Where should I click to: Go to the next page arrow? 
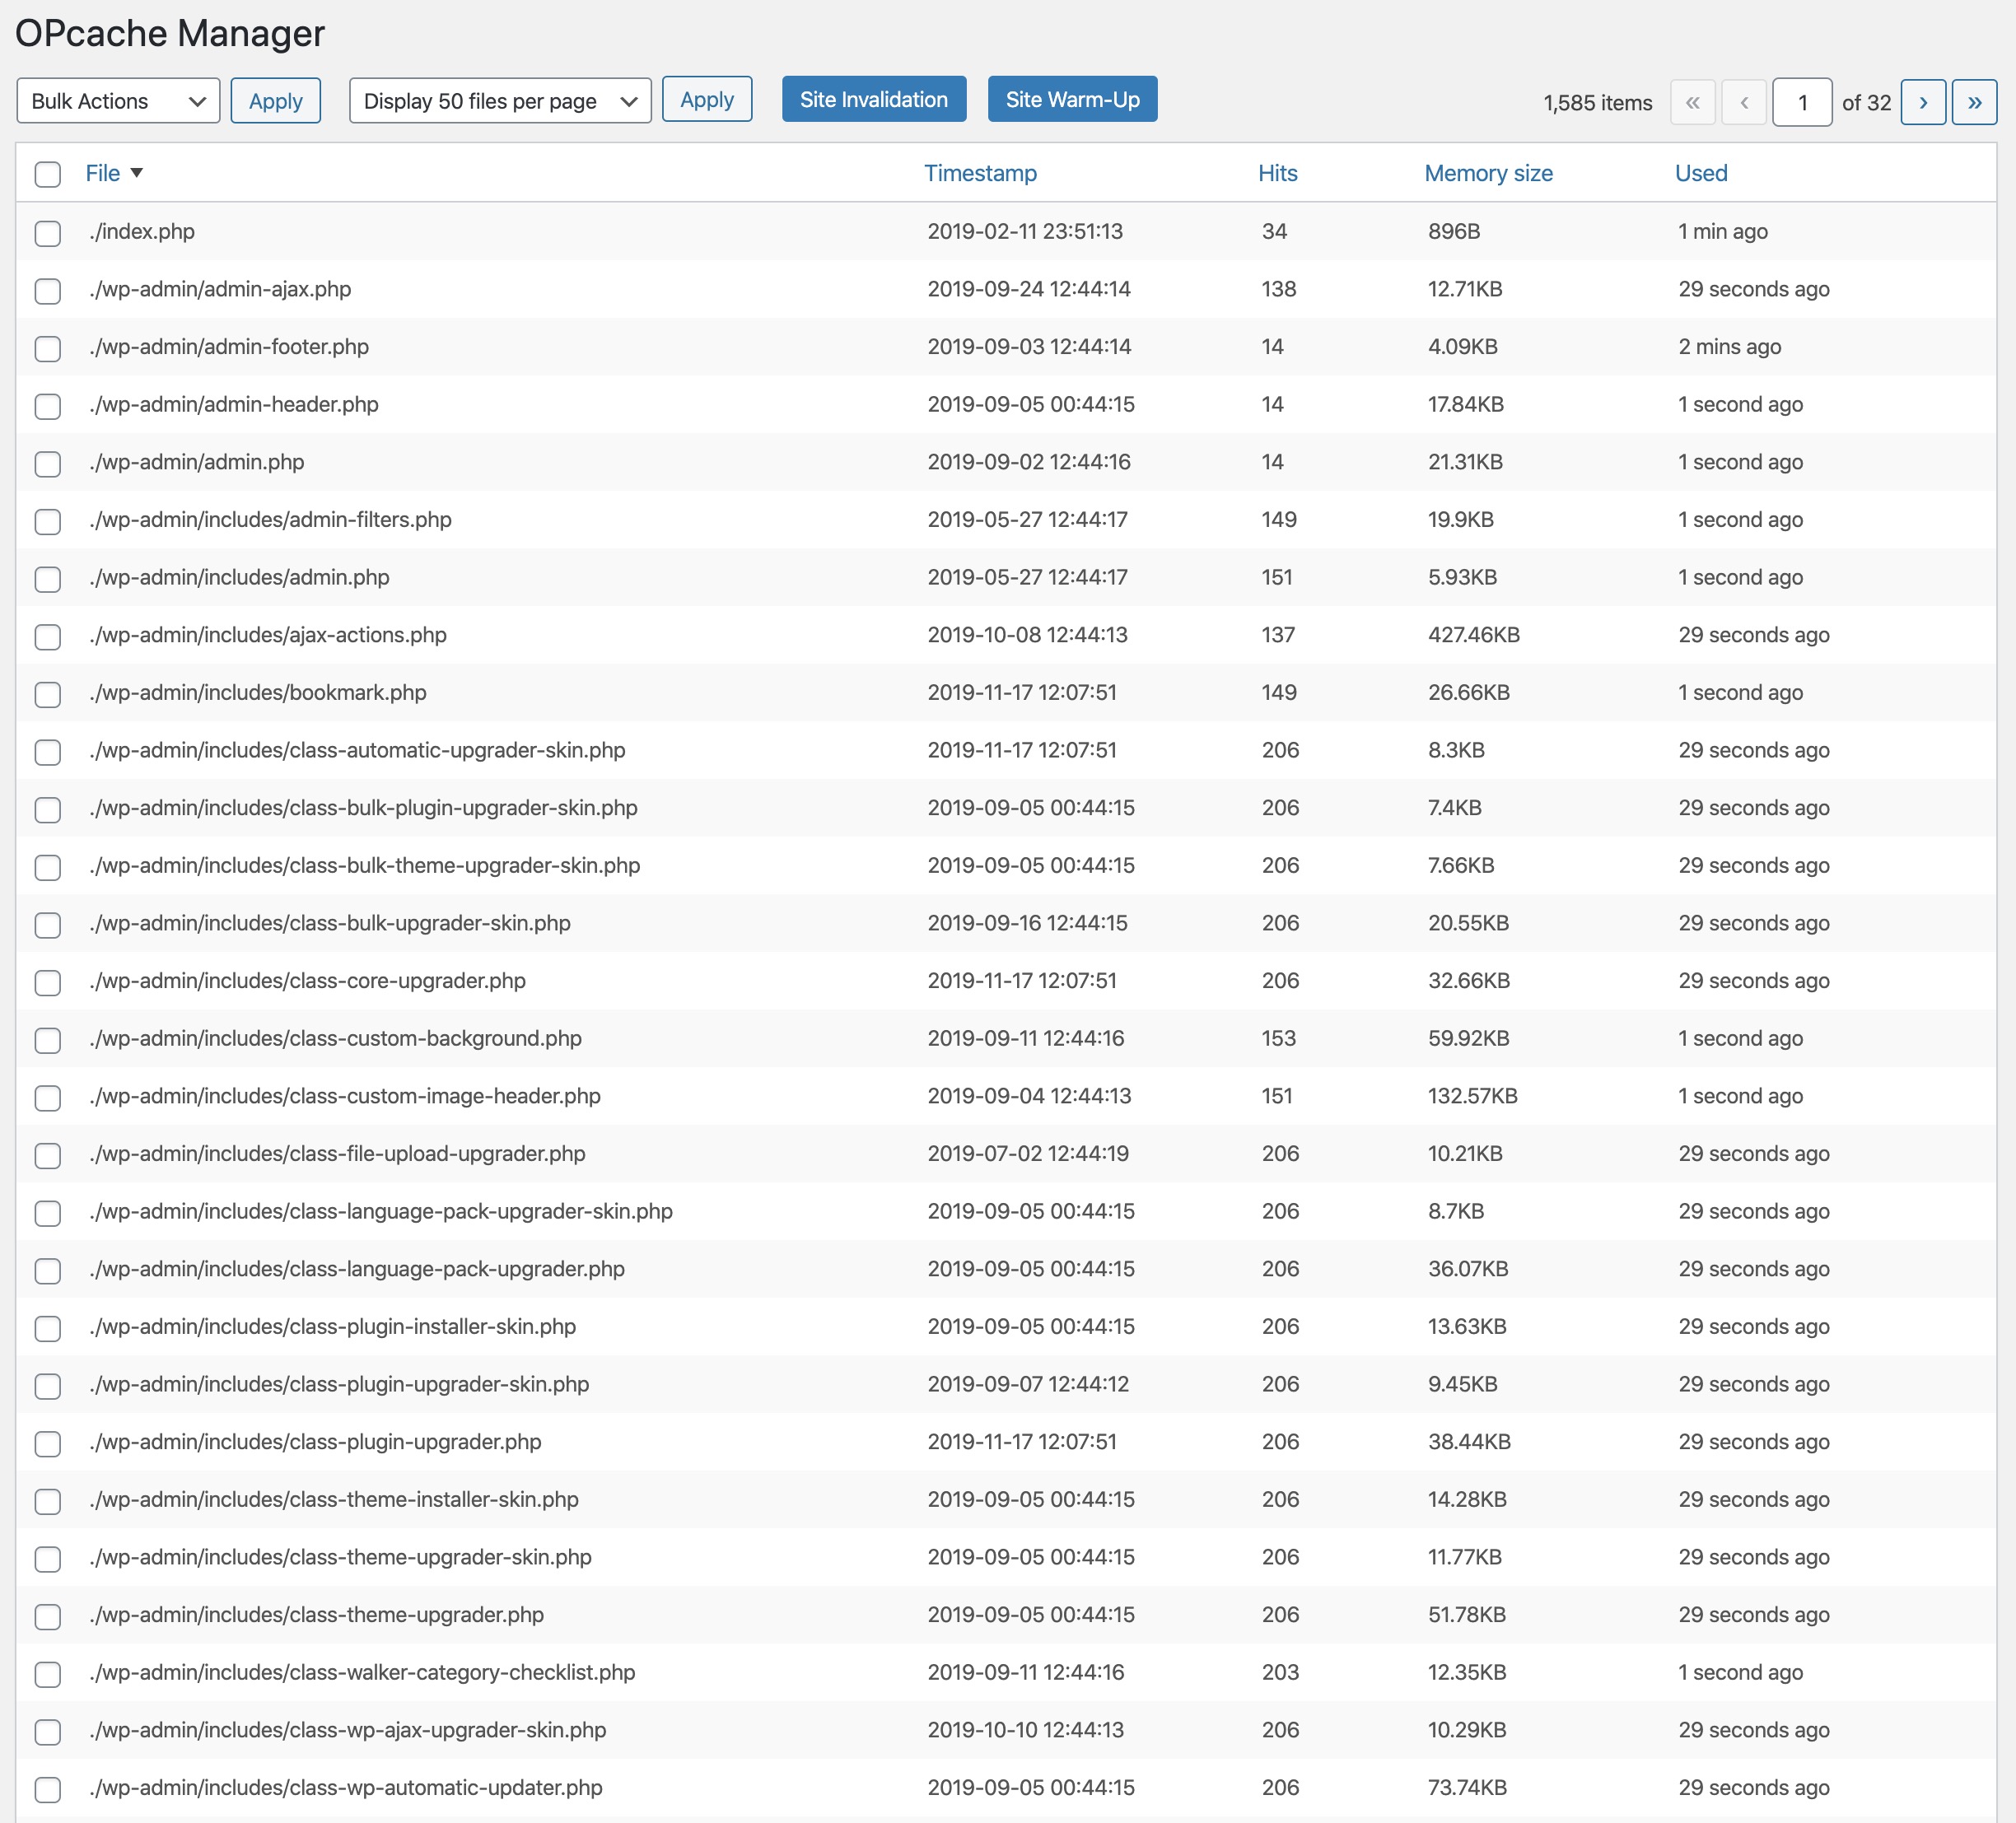click(x=1922, y=102)
